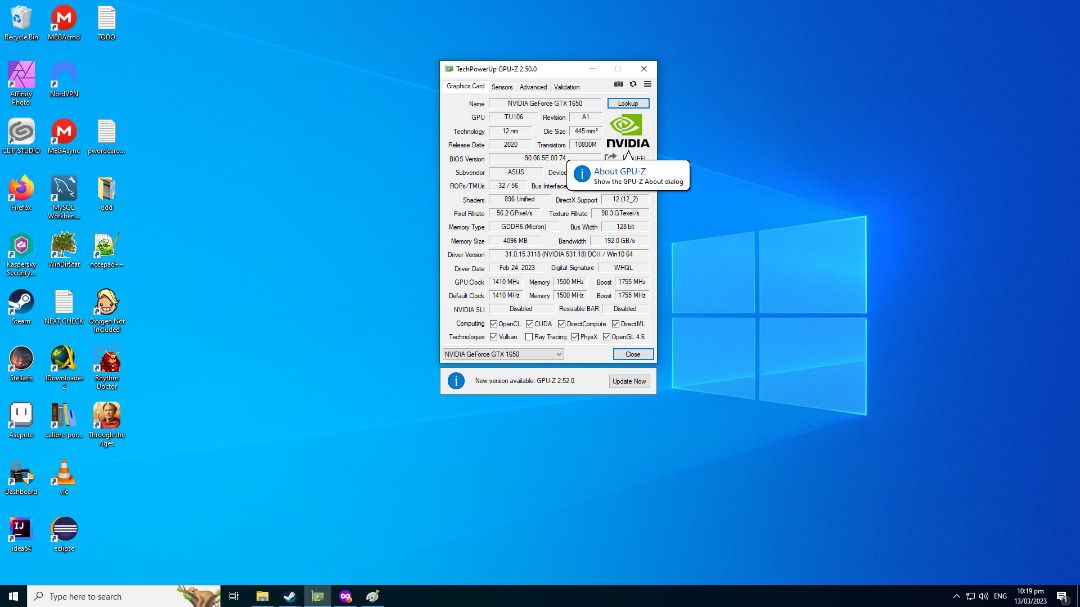The height and width of the screenshot is (607, 1080).
Task: Click the NVIDIA logo in GPU-Z
Action: (627, 131)
